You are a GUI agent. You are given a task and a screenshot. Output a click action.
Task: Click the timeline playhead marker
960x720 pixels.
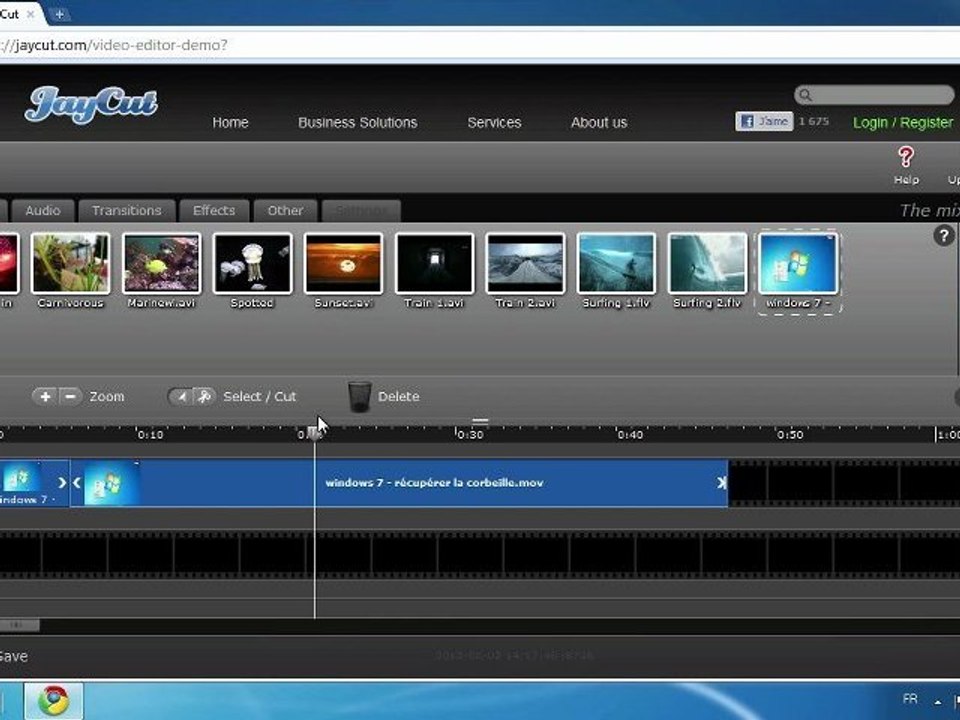(314, 434)
